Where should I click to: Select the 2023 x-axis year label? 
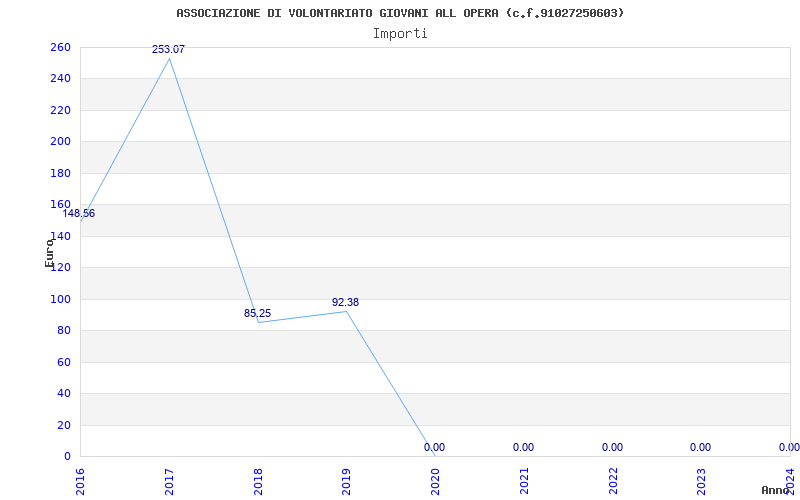pos(702,482)
